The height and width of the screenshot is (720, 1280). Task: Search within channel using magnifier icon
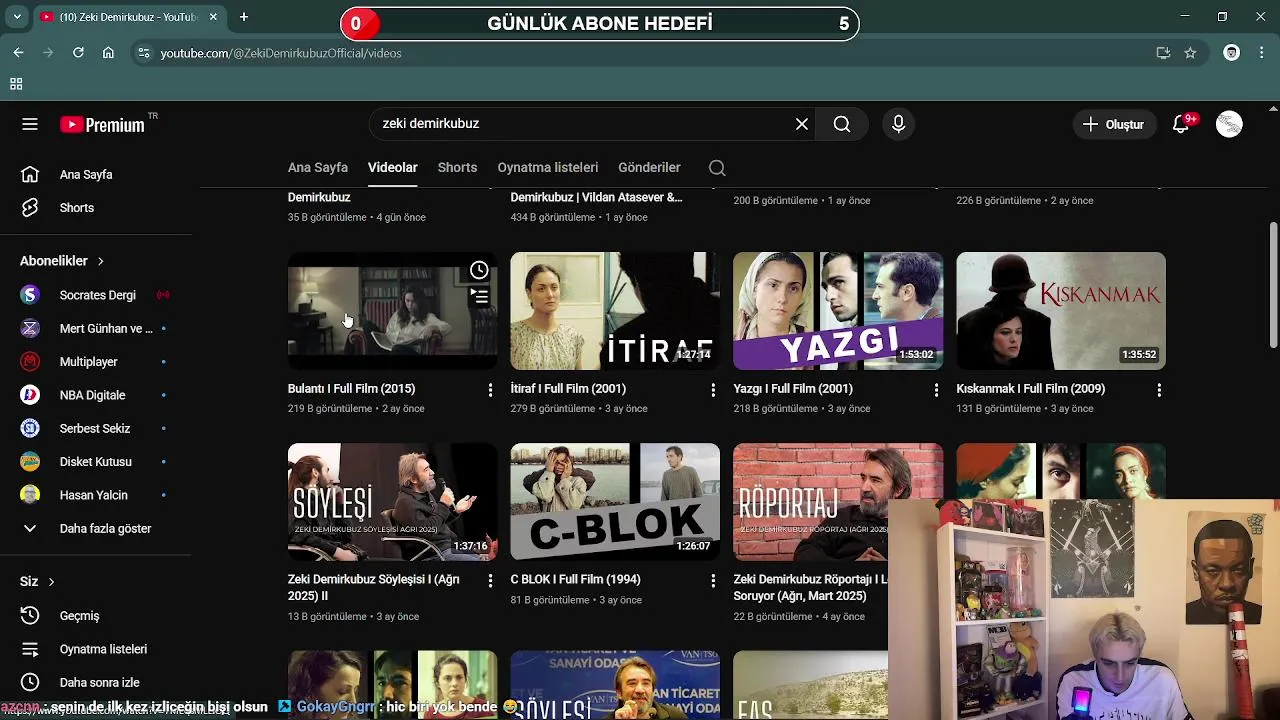click(x=717, y=168)
